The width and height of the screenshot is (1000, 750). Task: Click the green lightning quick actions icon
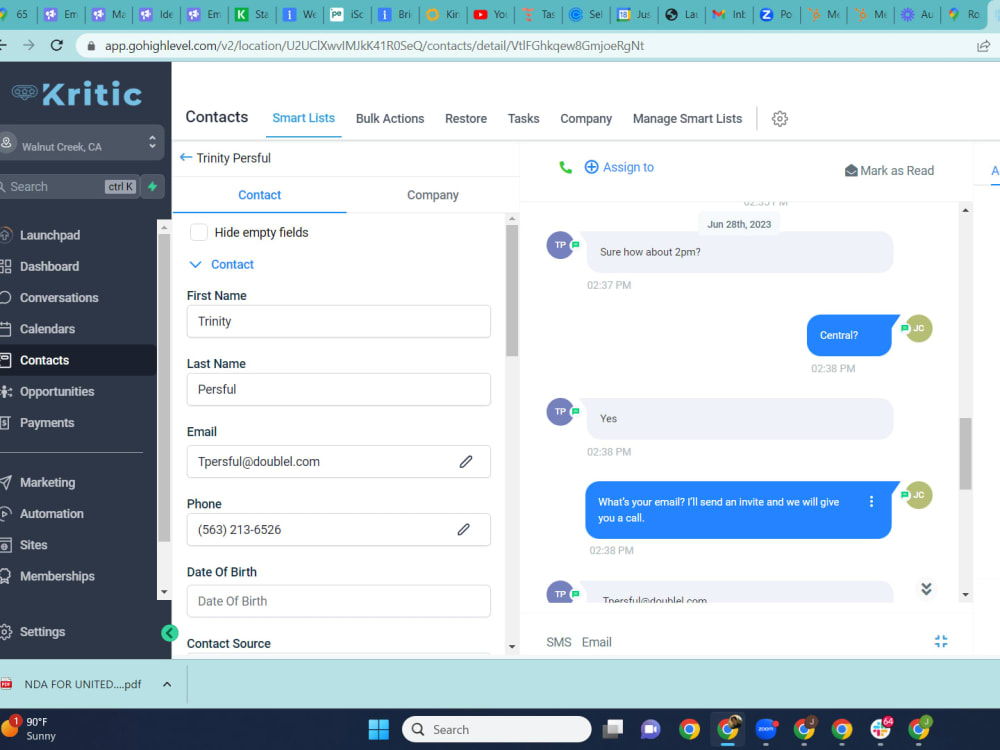[152, 186]
